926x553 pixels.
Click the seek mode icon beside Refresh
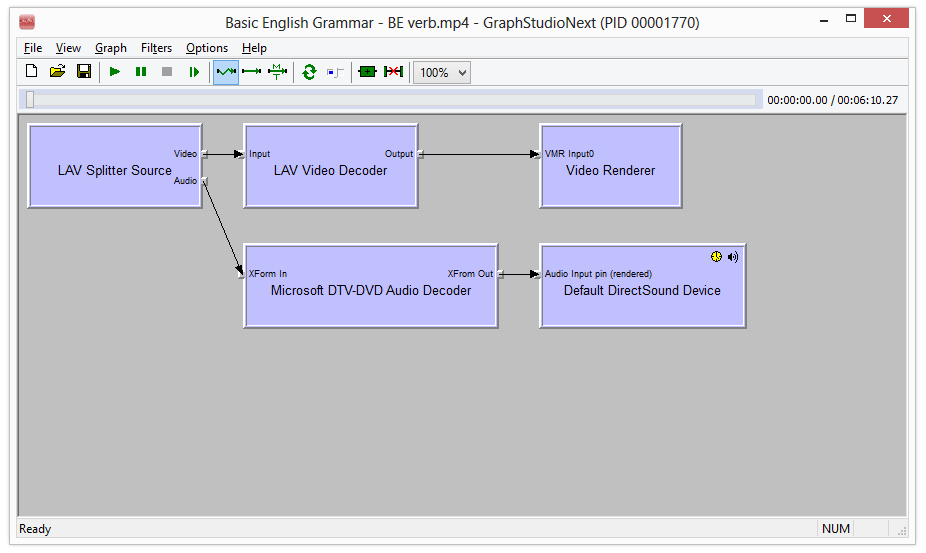[x=335, y=72]
